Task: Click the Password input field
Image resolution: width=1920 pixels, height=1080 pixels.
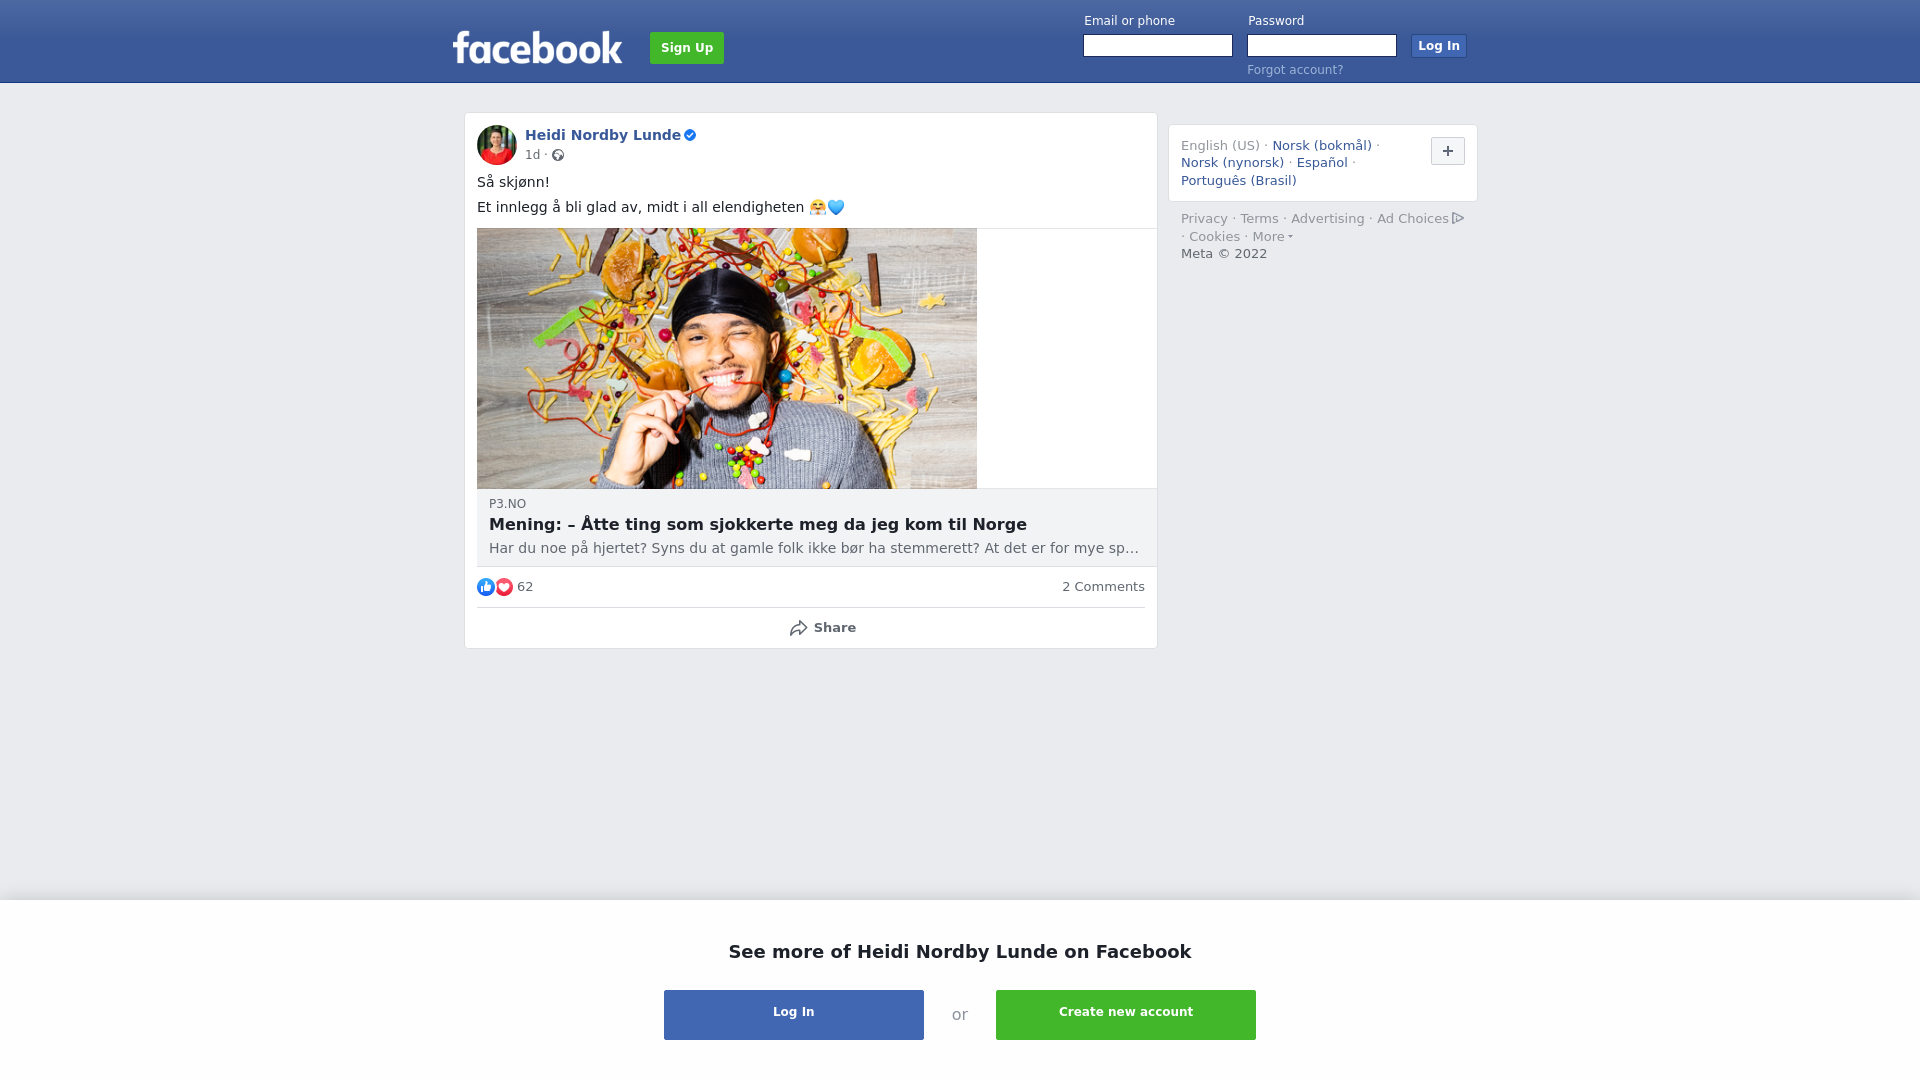Action: [x=1322, y=46]
